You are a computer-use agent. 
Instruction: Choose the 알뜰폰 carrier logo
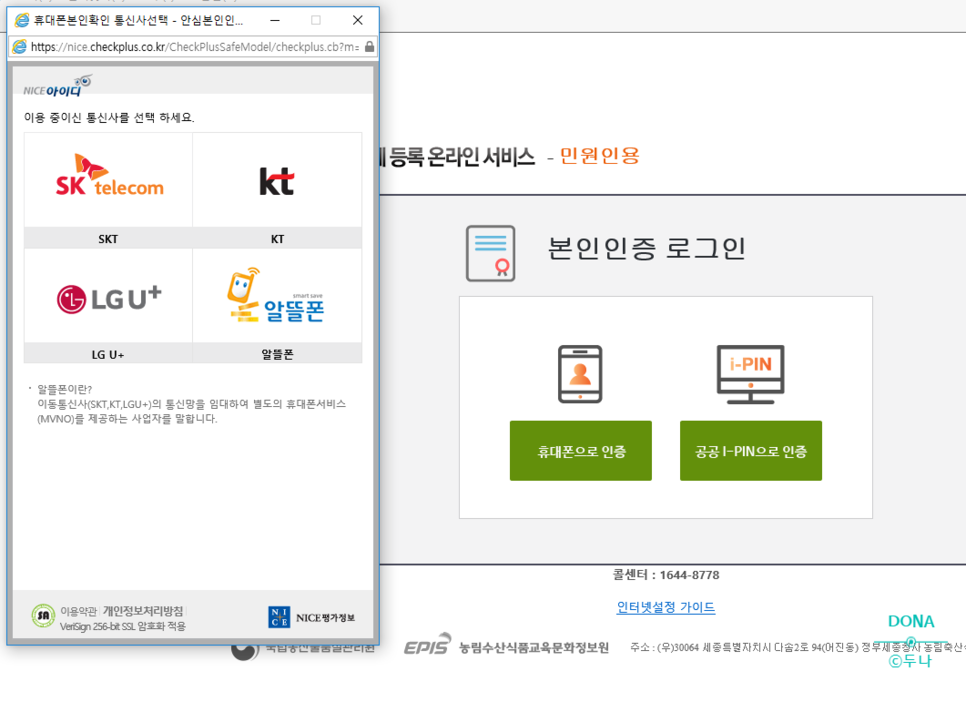(276, 295)
